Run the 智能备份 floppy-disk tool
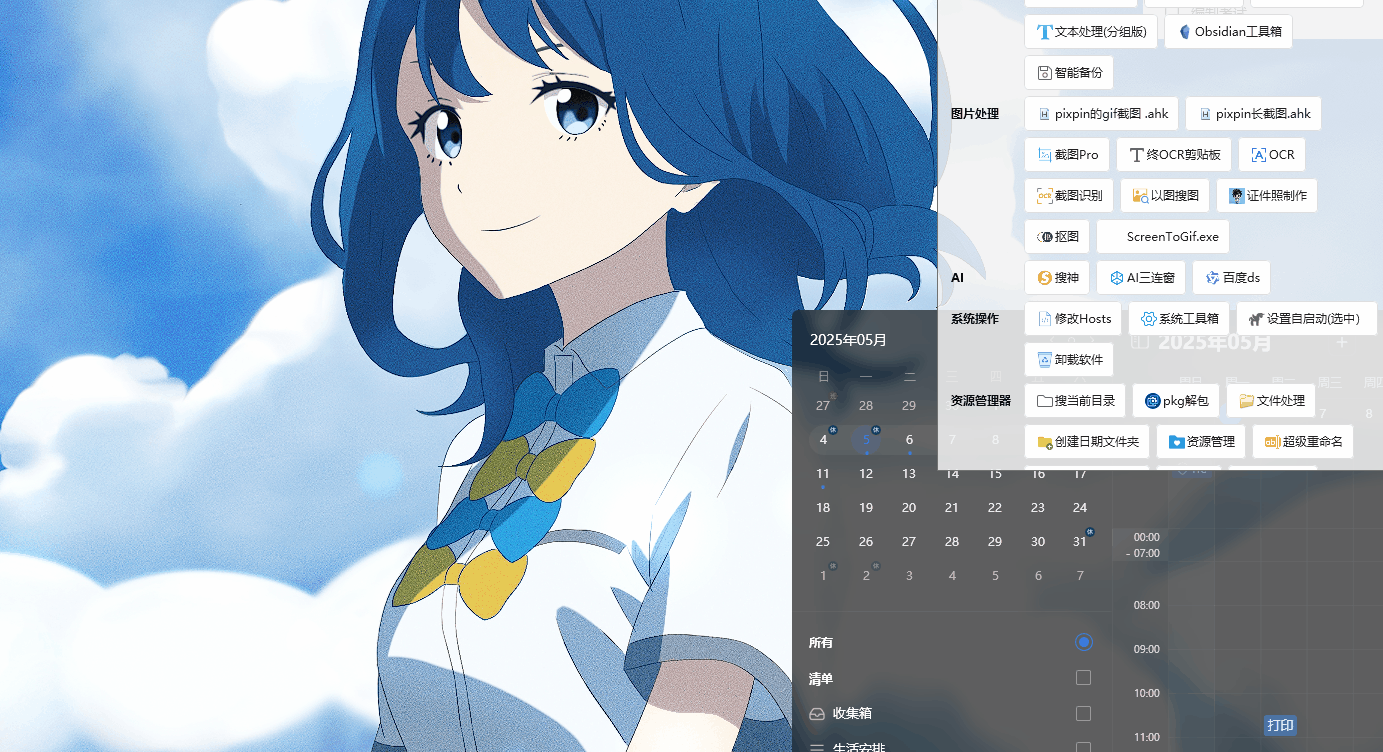This screenshot has width=1383, height=752. (x=1069, y=73)
